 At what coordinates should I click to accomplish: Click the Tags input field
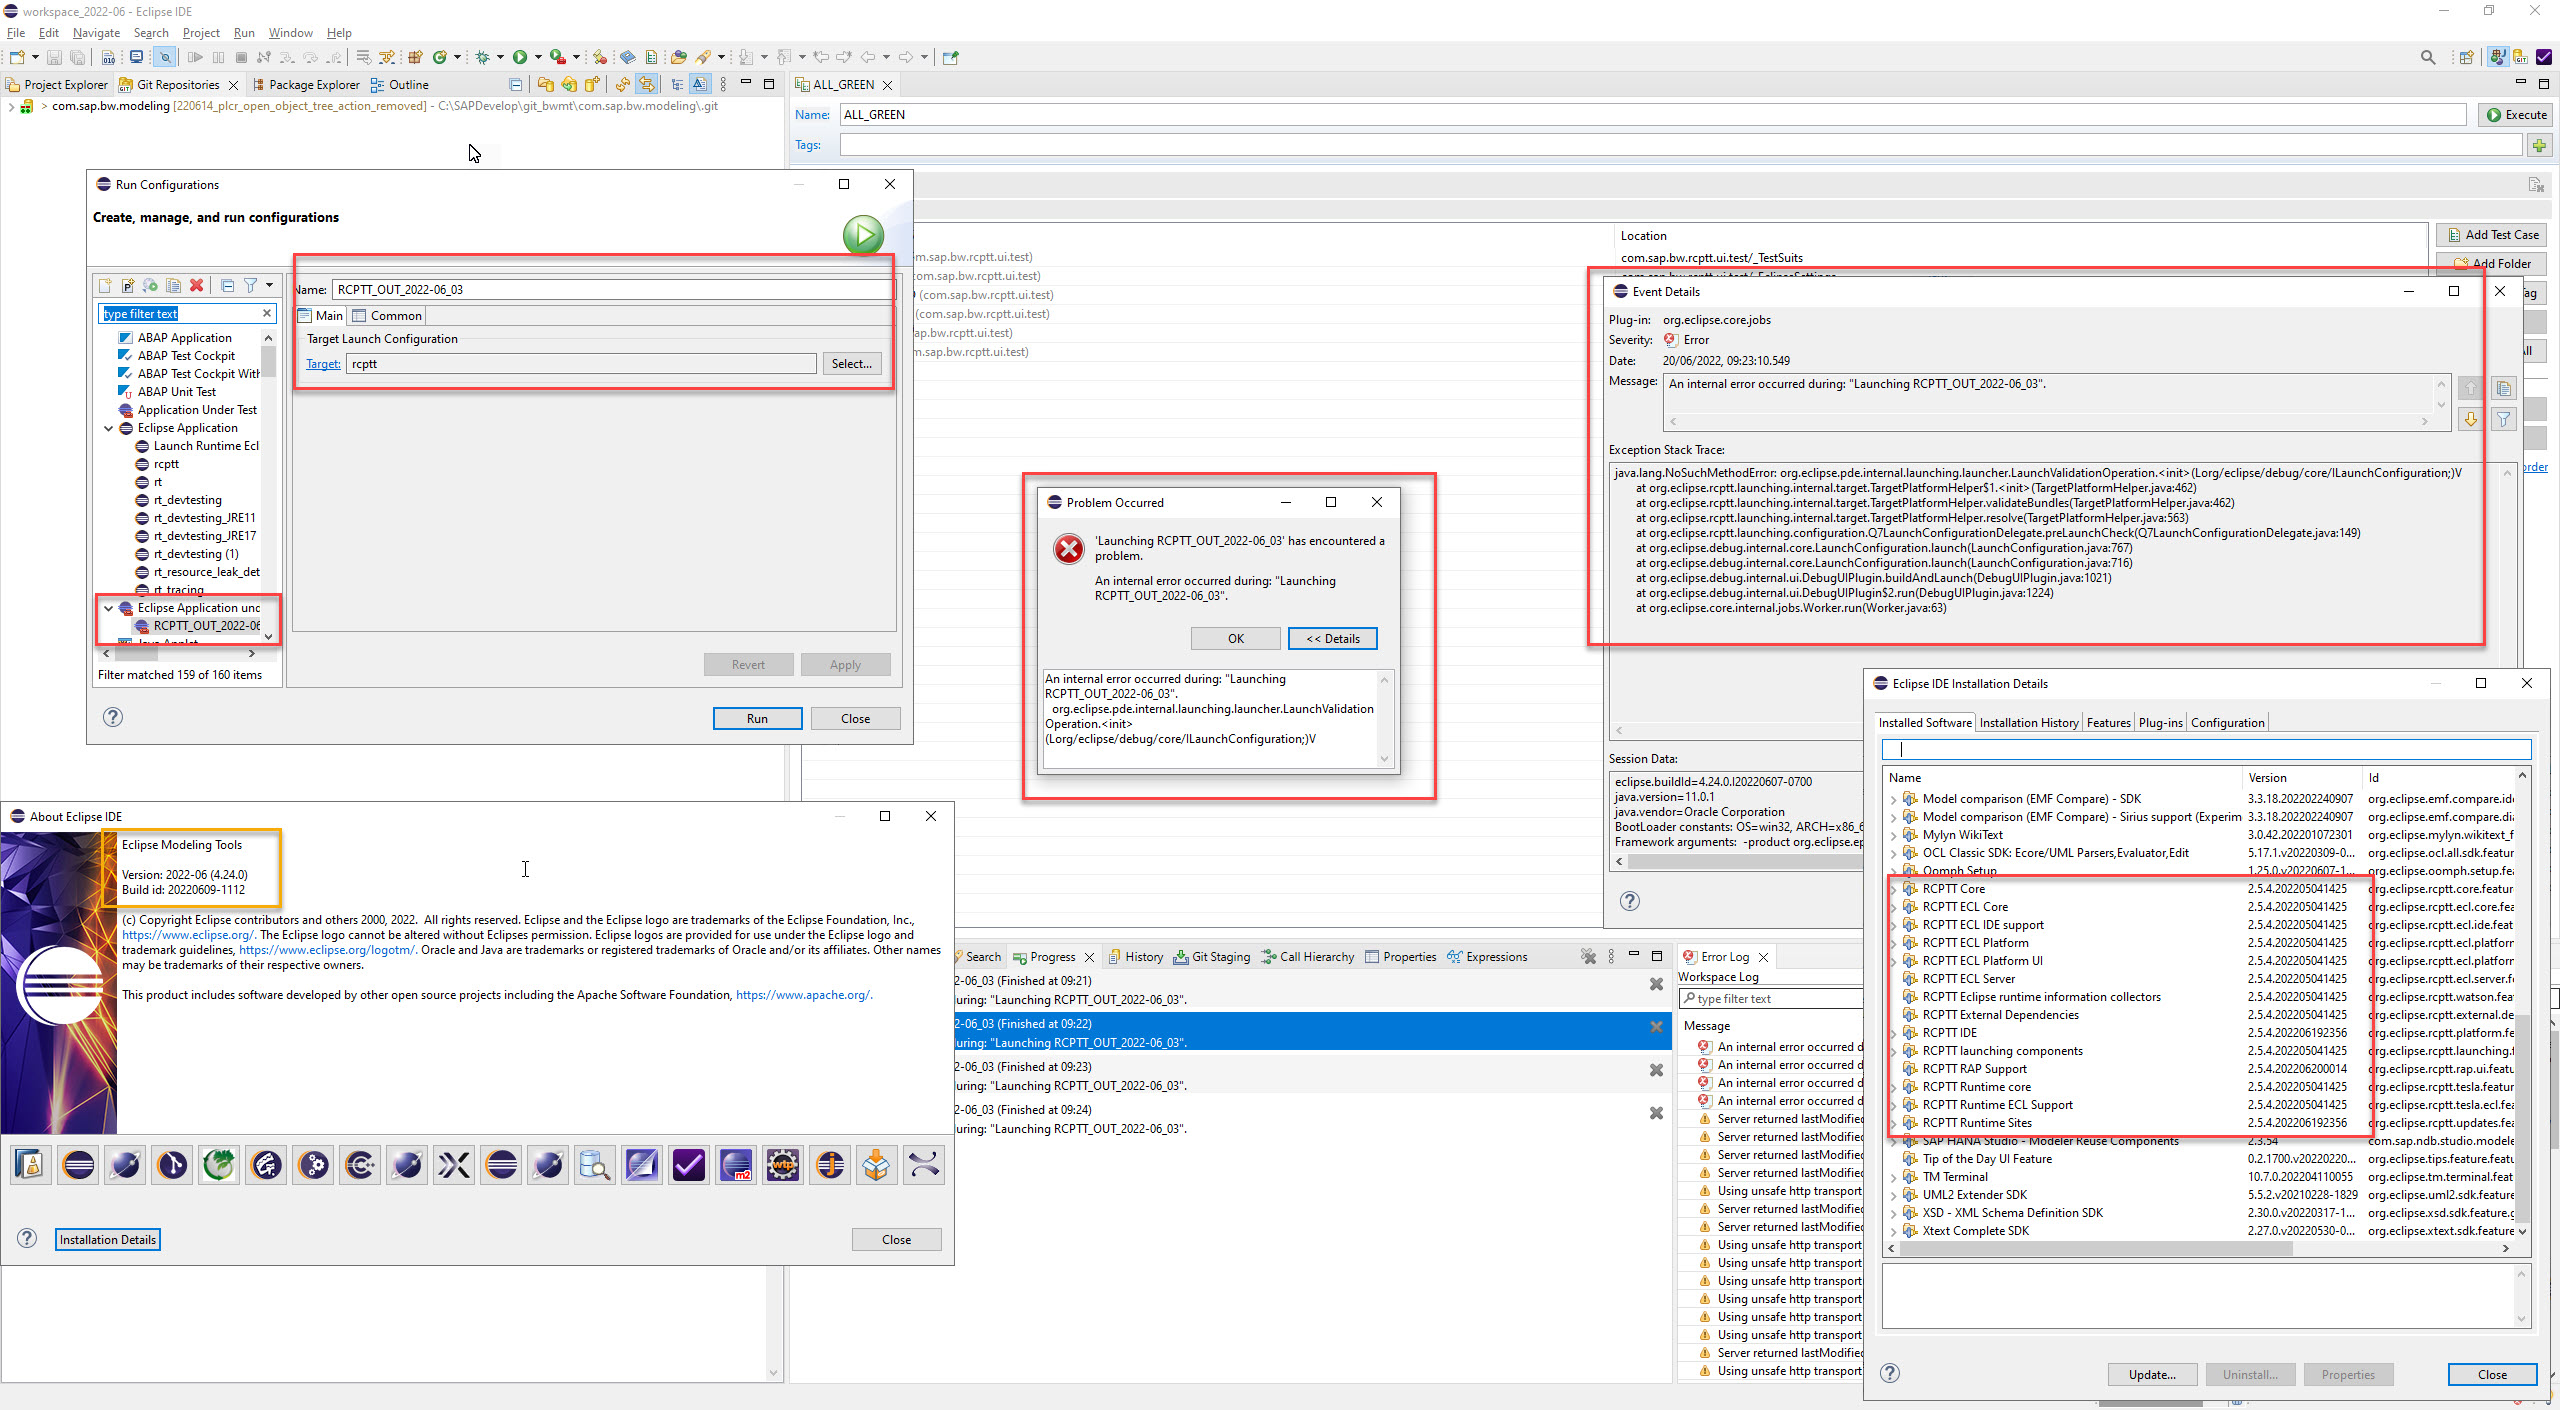(x=1680, y=145)
